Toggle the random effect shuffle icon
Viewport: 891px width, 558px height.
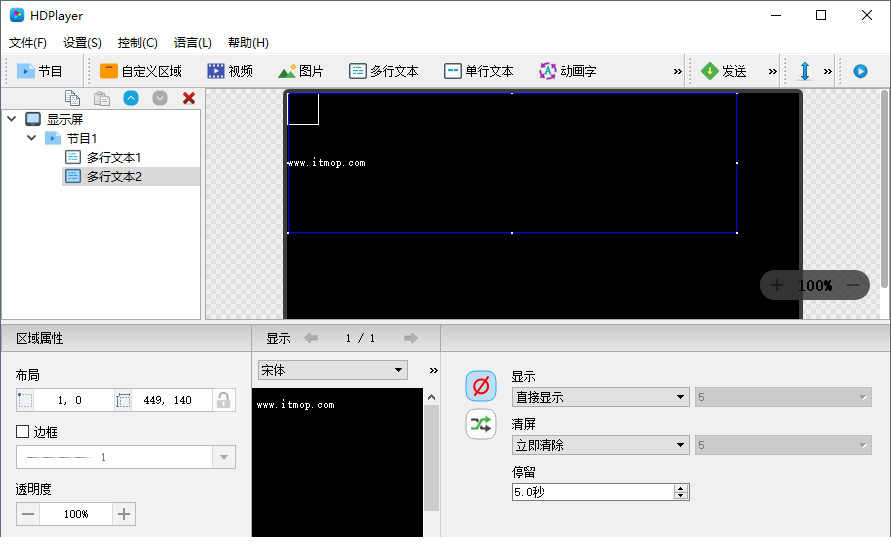481,424
